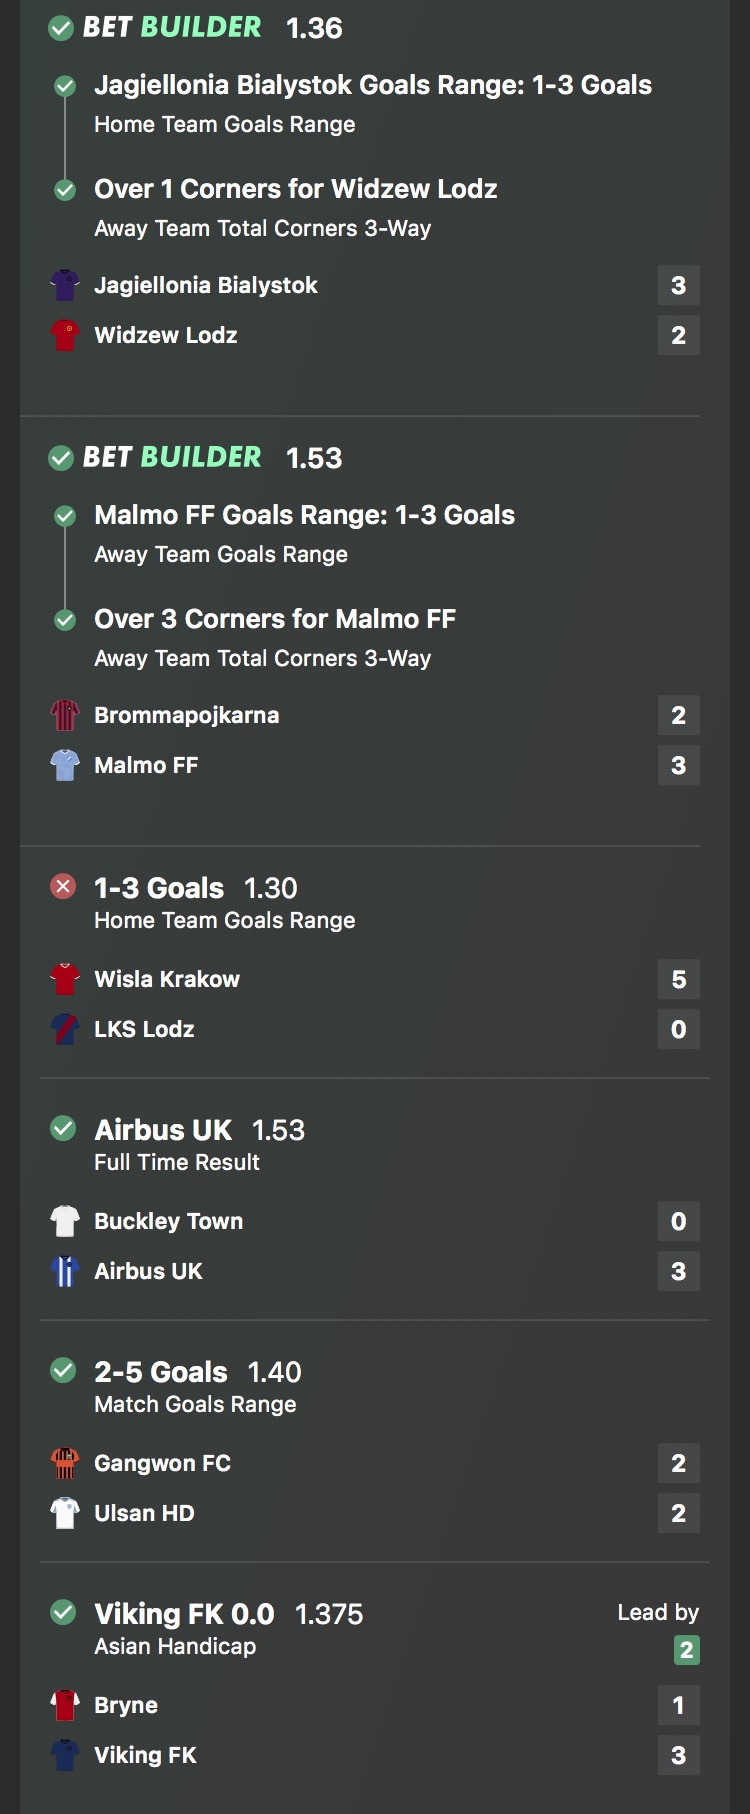Click the Viking FK dark blue jersey icon
The width and height of the screenshot is (750, 1814).
(x=65, y=1755)
